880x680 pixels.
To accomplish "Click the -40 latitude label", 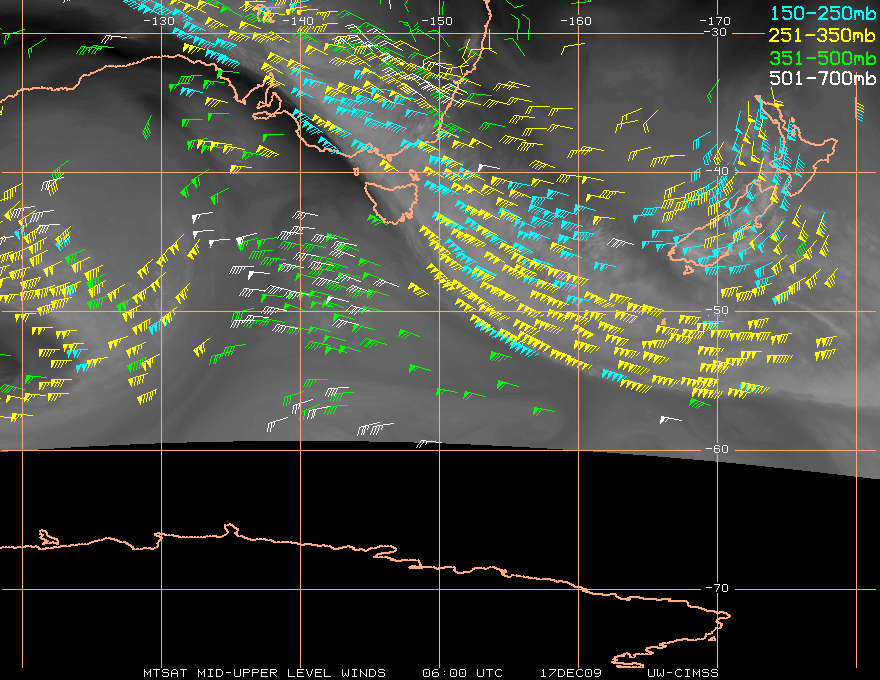I will click(717, 171).
